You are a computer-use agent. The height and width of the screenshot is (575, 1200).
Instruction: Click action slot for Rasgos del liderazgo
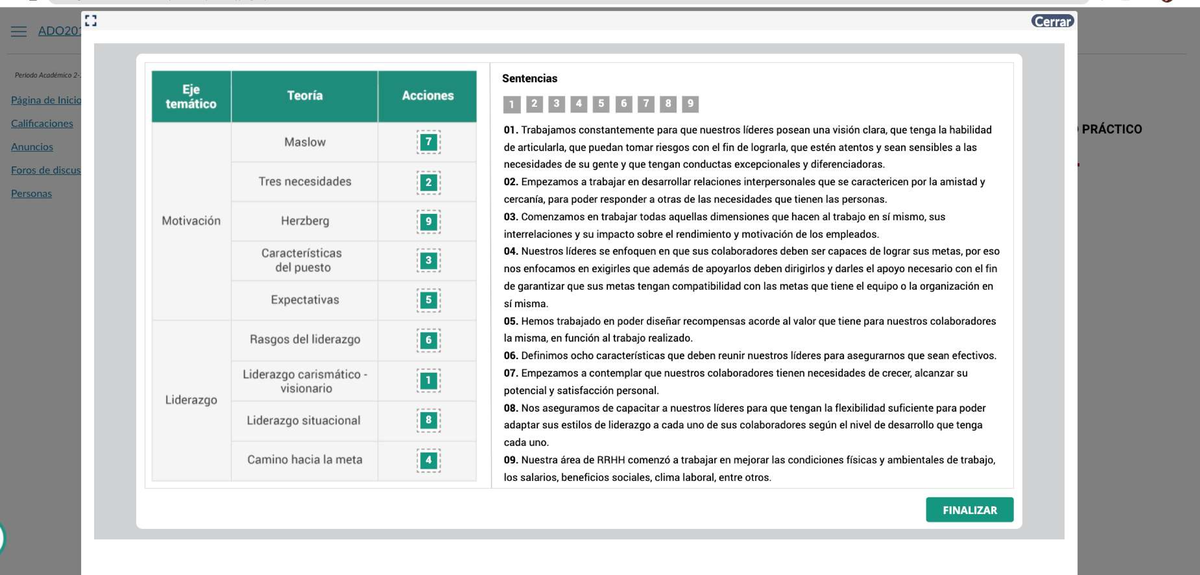point(428,341)
